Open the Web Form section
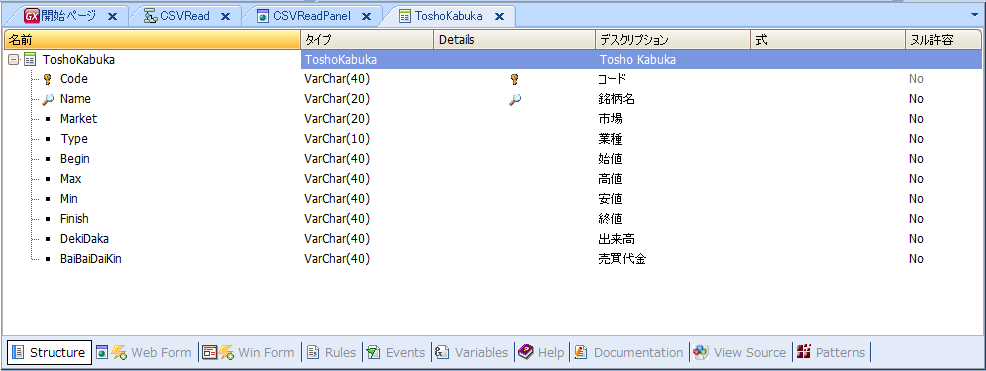The width and height of the screenshot is (986, 371). click(144, 352)
